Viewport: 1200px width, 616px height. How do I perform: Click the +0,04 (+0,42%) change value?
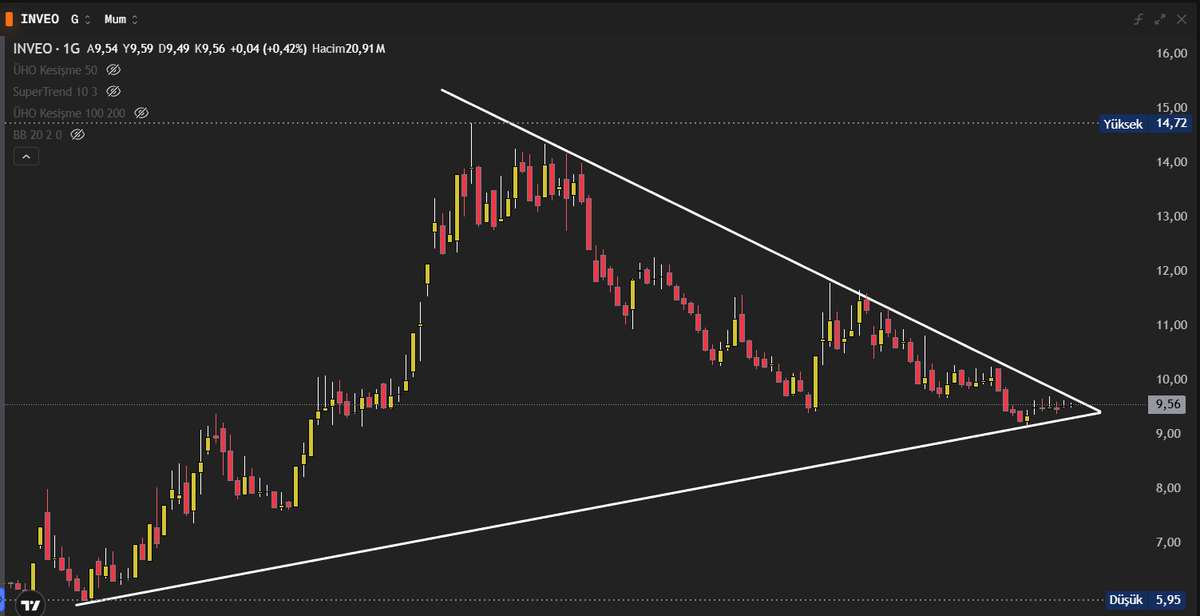268,48
